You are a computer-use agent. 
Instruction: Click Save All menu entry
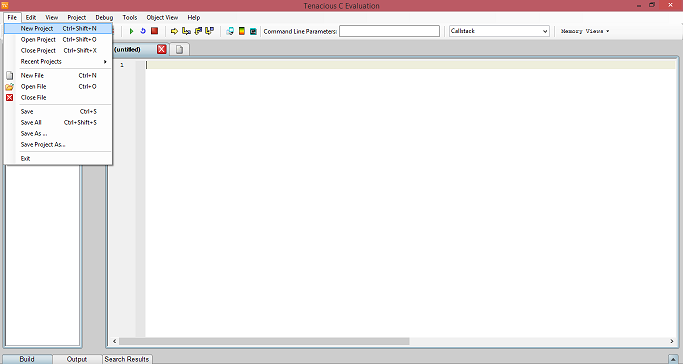pyautogui.click(x=58, y=122)
